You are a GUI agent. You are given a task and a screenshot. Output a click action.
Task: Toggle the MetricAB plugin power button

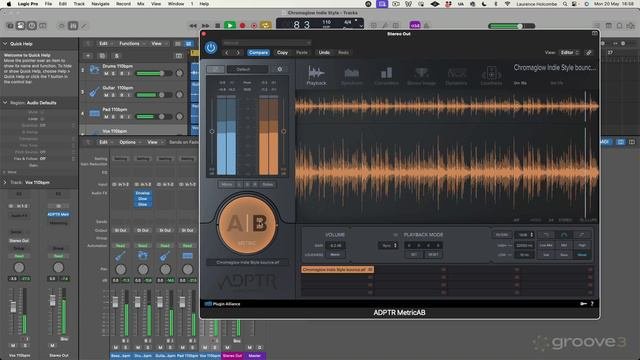click(x=211, y=48)
